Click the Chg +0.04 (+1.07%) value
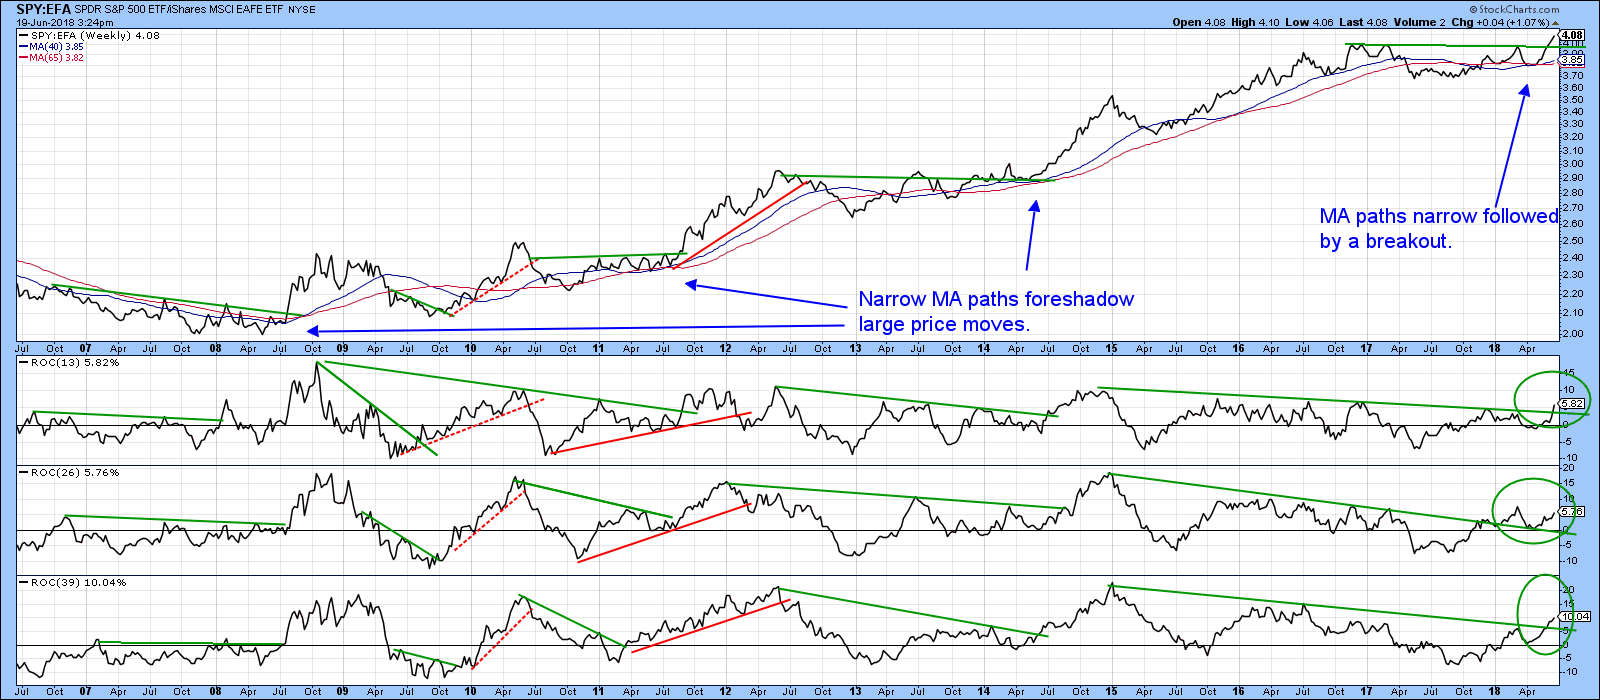 (x=1498, y=22)
